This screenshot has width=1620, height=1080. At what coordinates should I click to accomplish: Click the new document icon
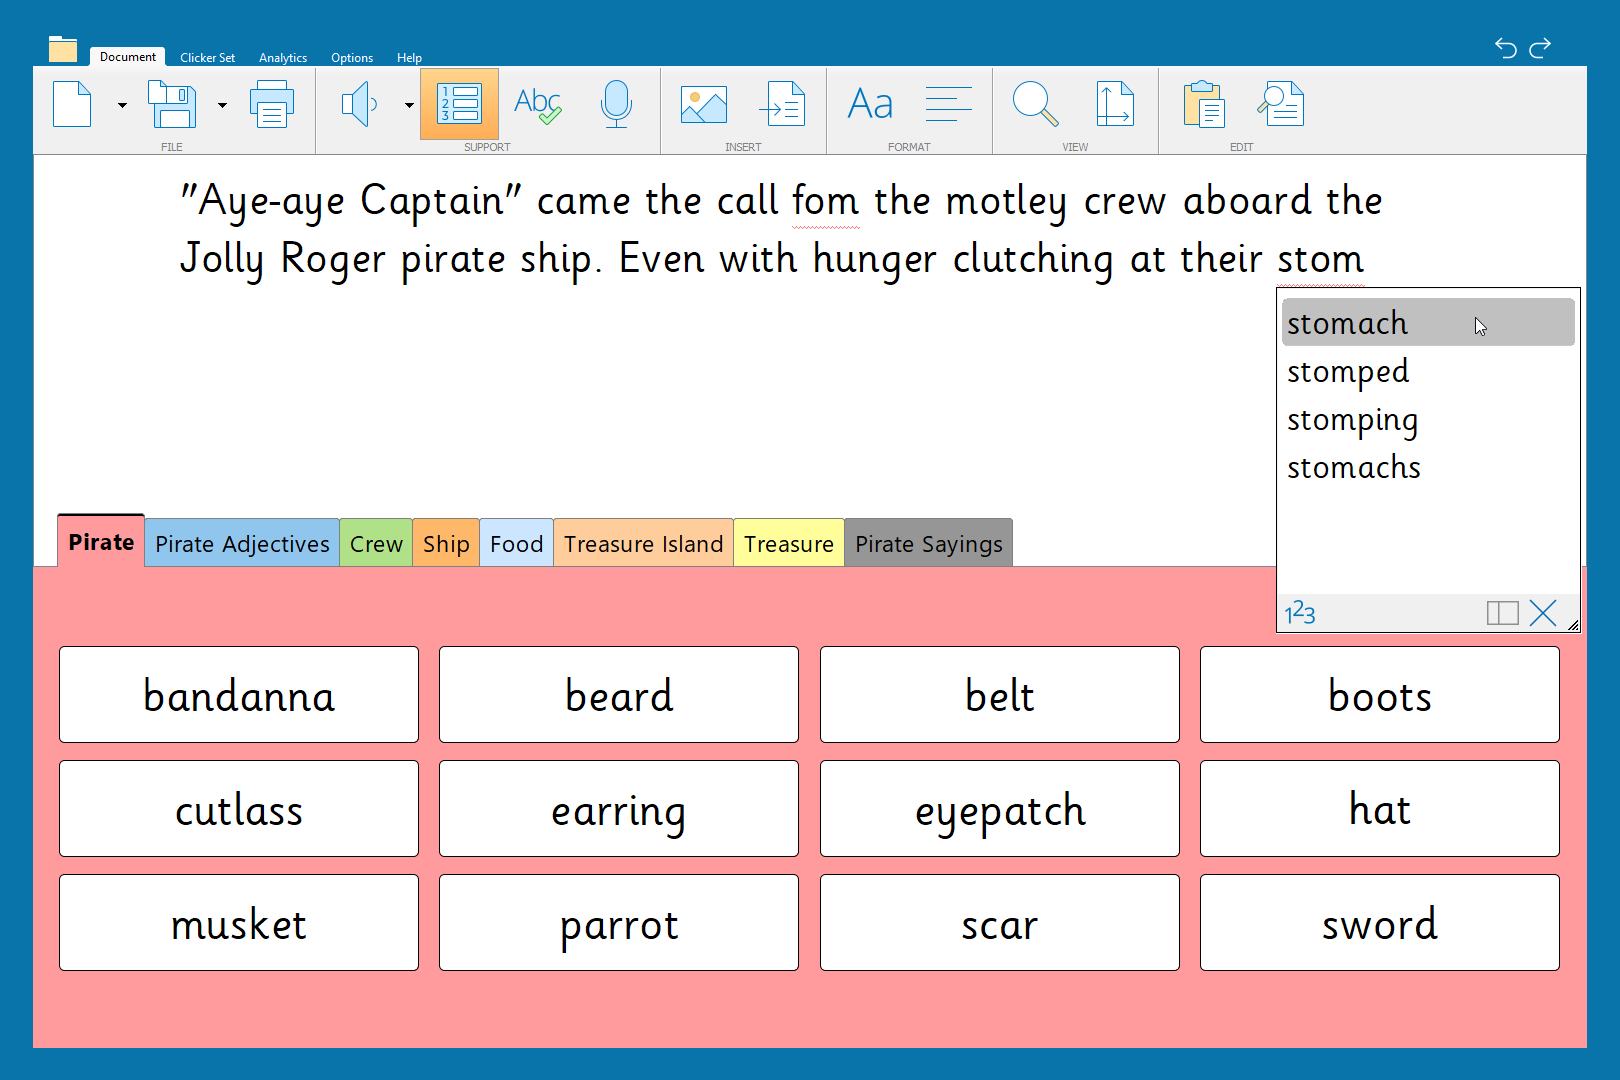pos(72,105)
